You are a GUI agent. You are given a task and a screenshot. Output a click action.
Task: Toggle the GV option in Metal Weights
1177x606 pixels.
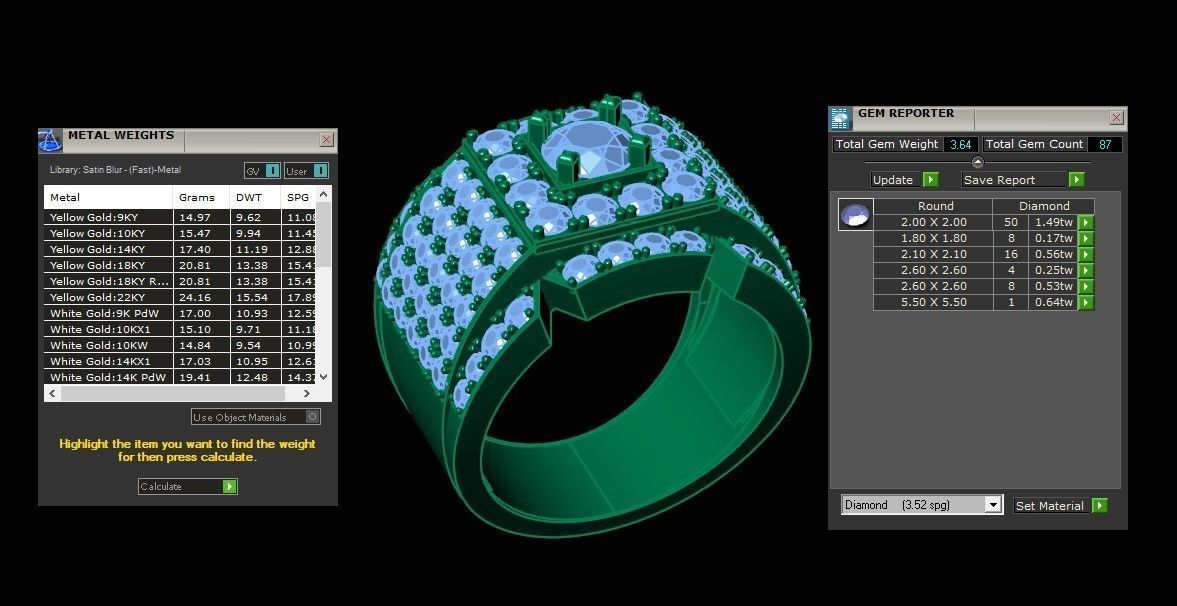pyautogui.click(x=262, y=171)
